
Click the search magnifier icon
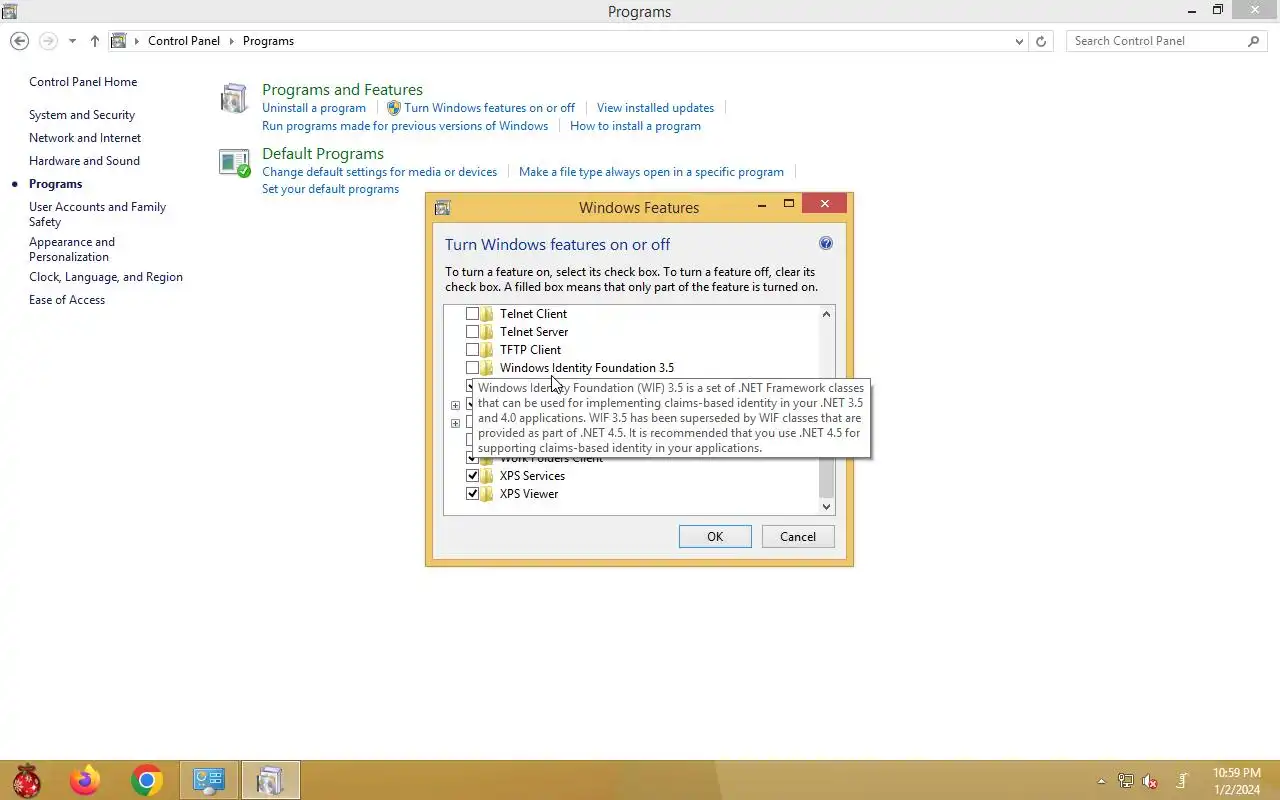pyautogui.click(x=1254, y=41)
